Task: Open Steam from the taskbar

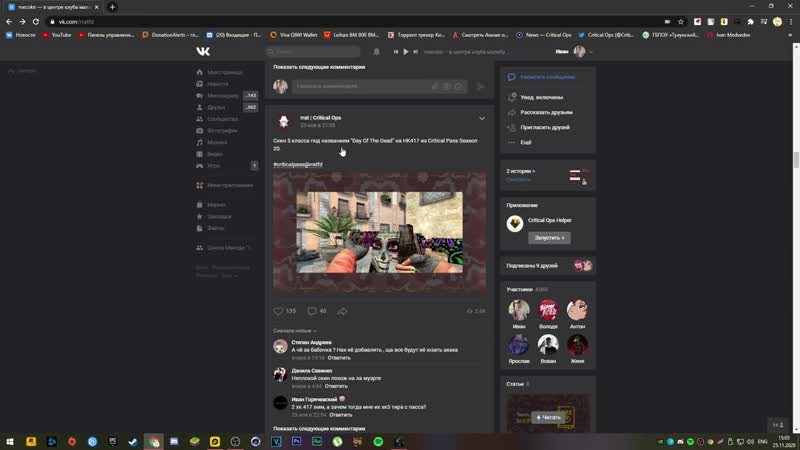Action: 133,441
